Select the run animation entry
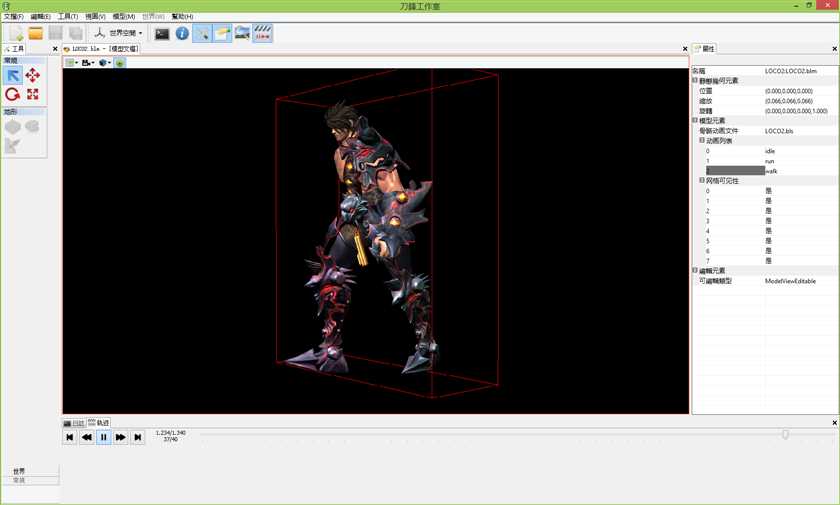Viewport: 840px width, 505px height. click(769, 161)
